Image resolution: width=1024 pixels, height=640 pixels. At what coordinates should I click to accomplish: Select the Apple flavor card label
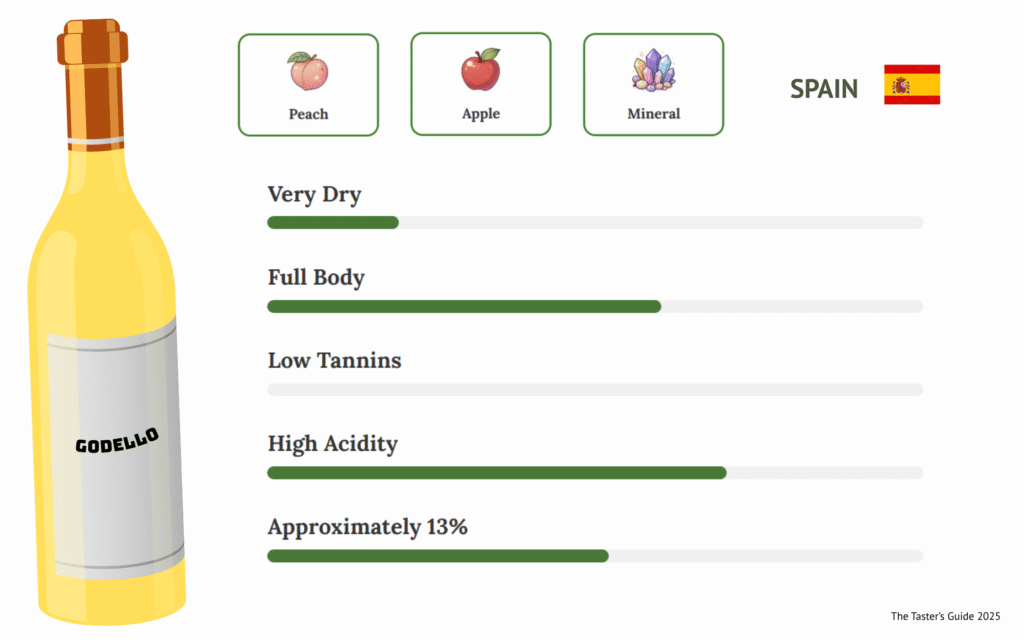coord(480,114)
